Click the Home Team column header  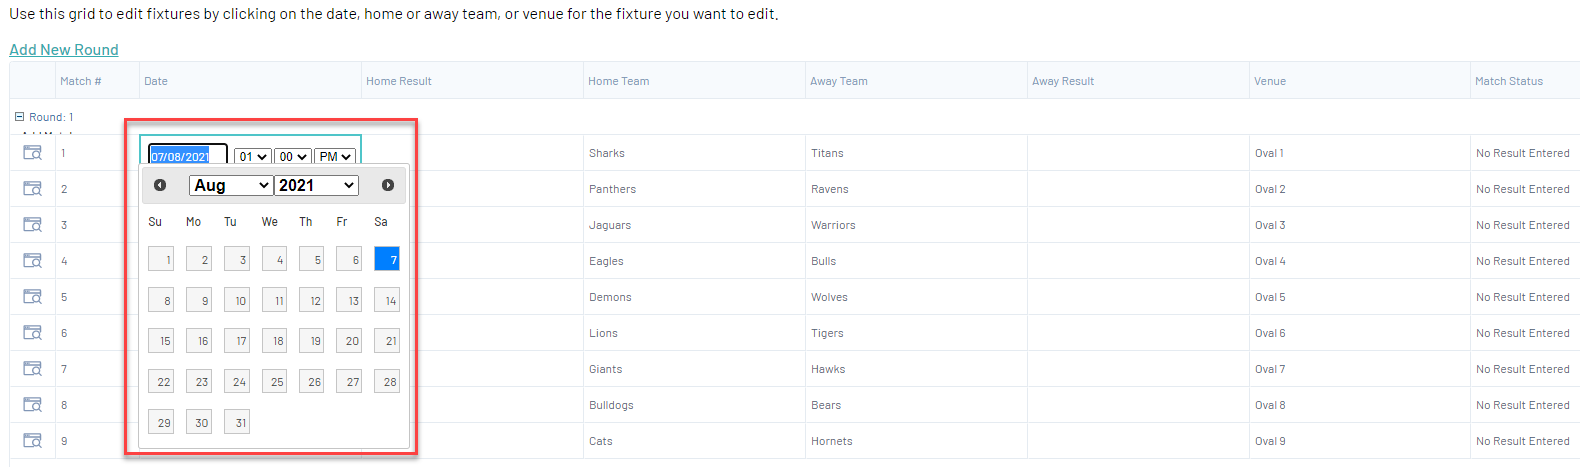click(x=618, y=81)
